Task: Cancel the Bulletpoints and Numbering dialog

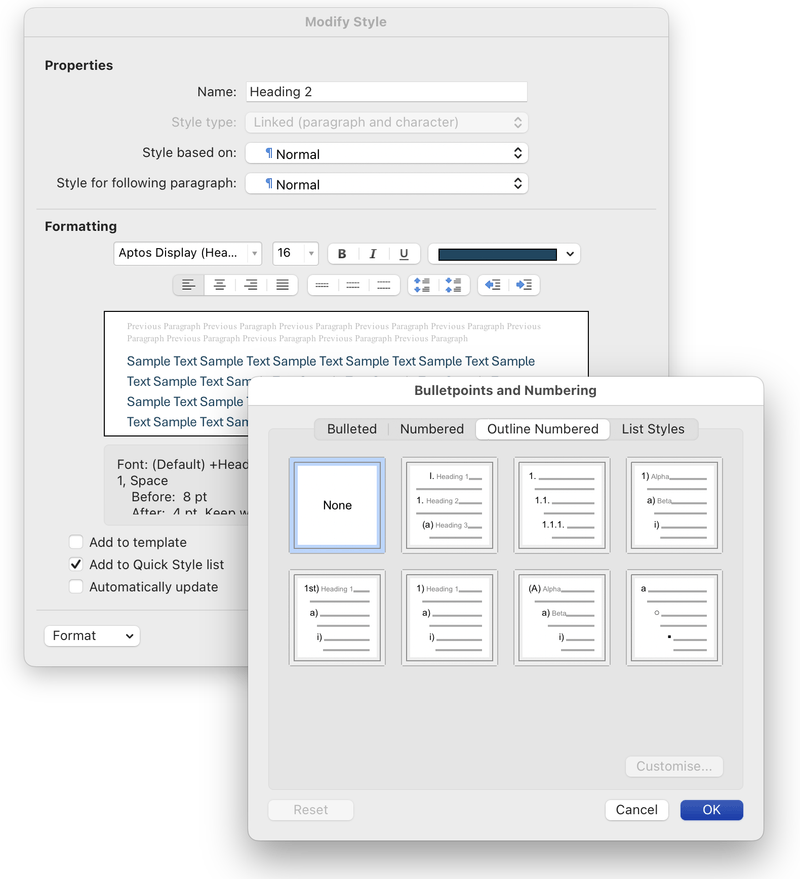Action: (636, 810)
